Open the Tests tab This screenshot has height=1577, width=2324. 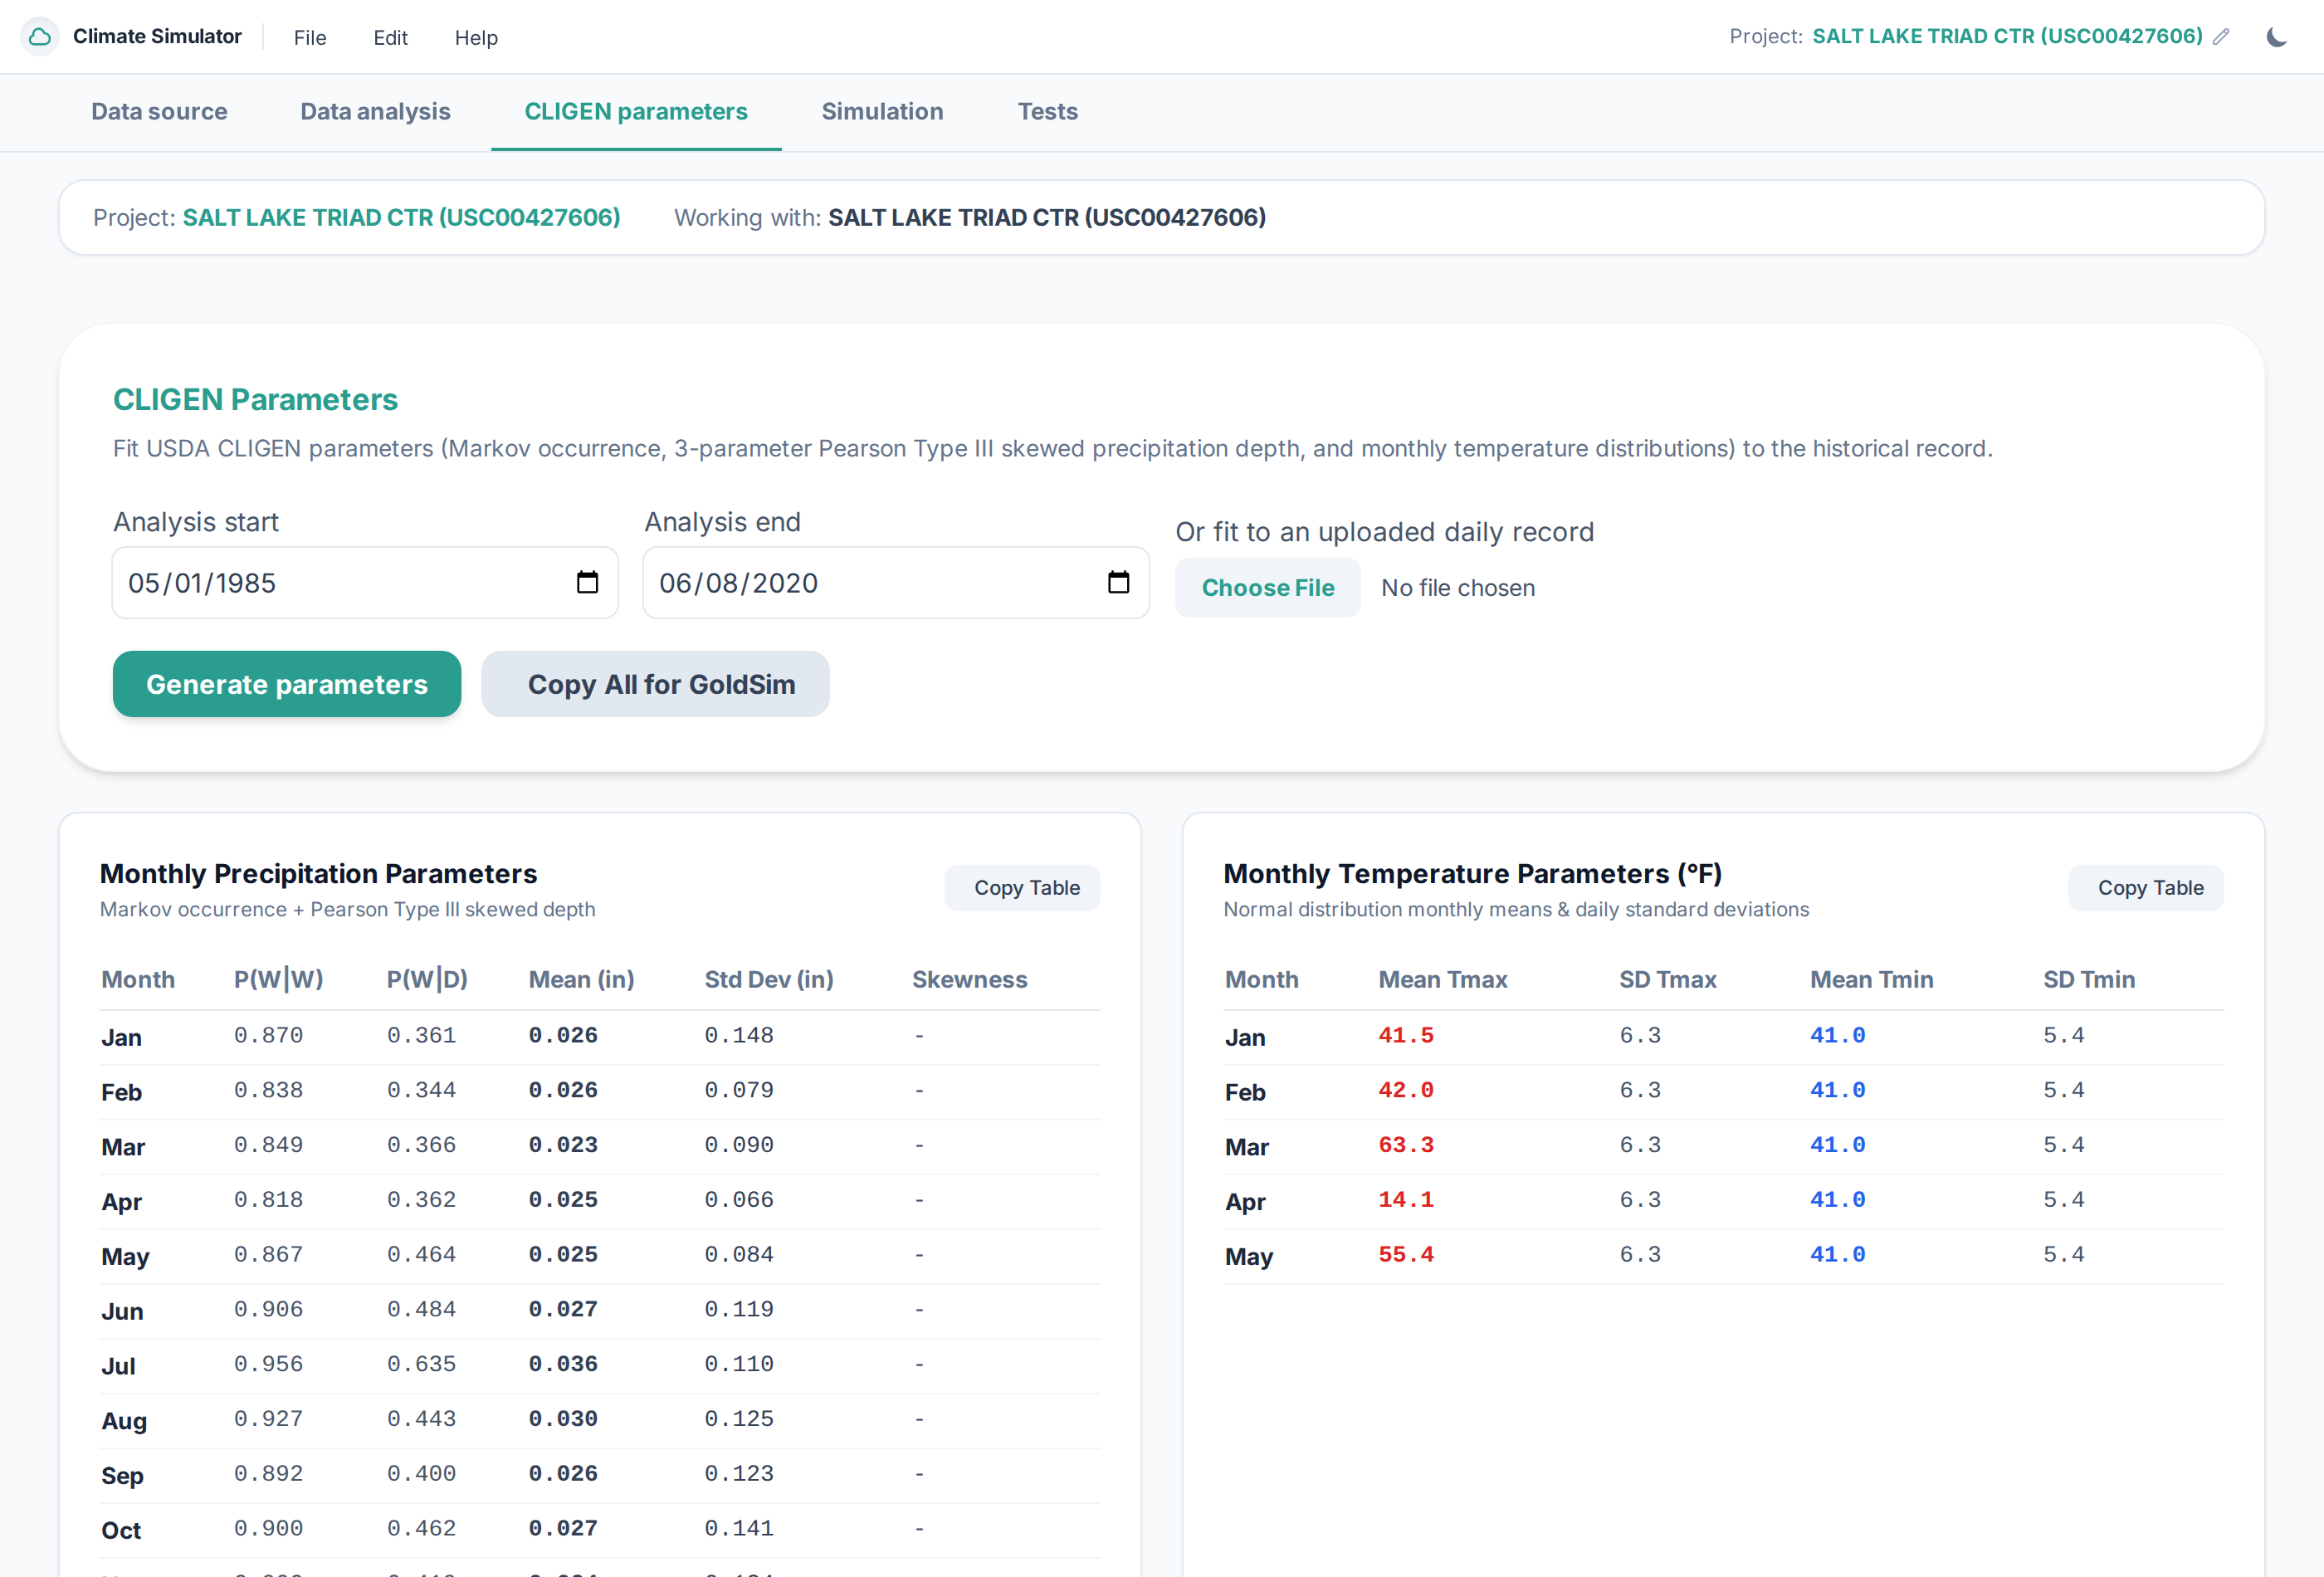[1047, 111]
